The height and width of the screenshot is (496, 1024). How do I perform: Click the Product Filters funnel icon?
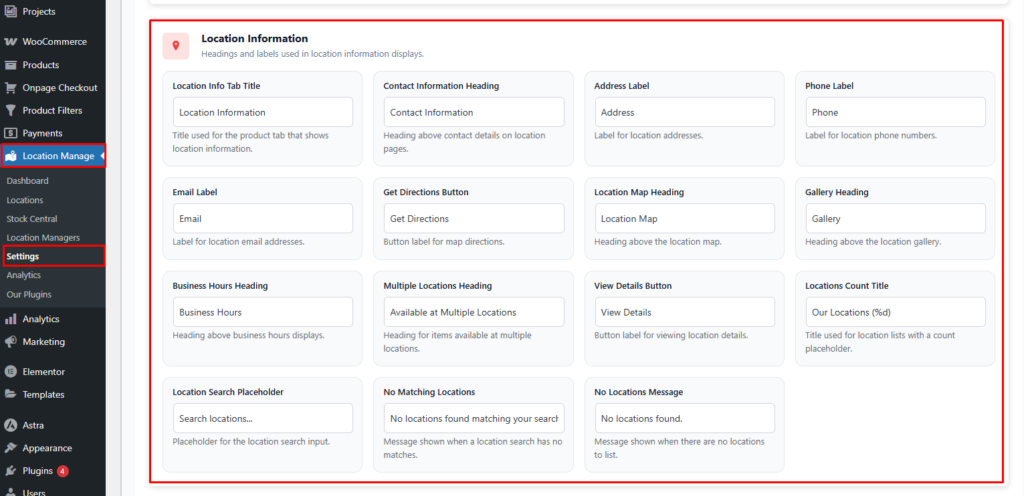[x=10, y=110]
